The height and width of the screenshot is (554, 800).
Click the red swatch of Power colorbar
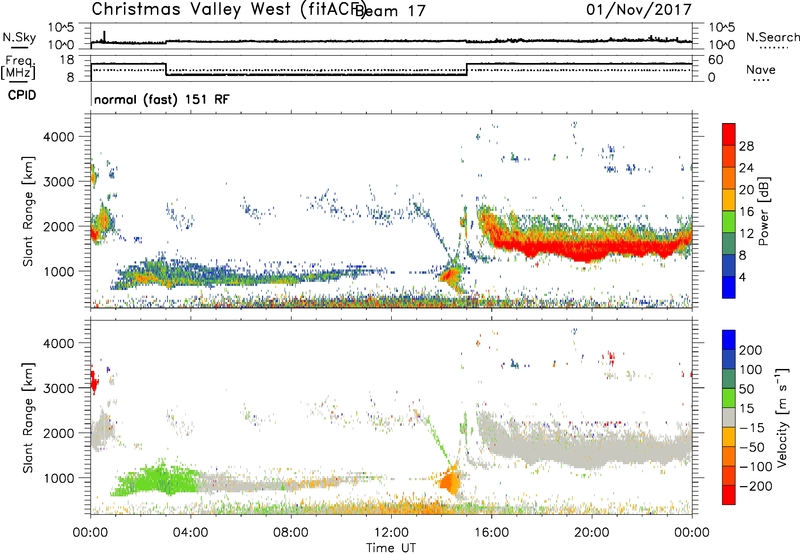click(729, 135)
